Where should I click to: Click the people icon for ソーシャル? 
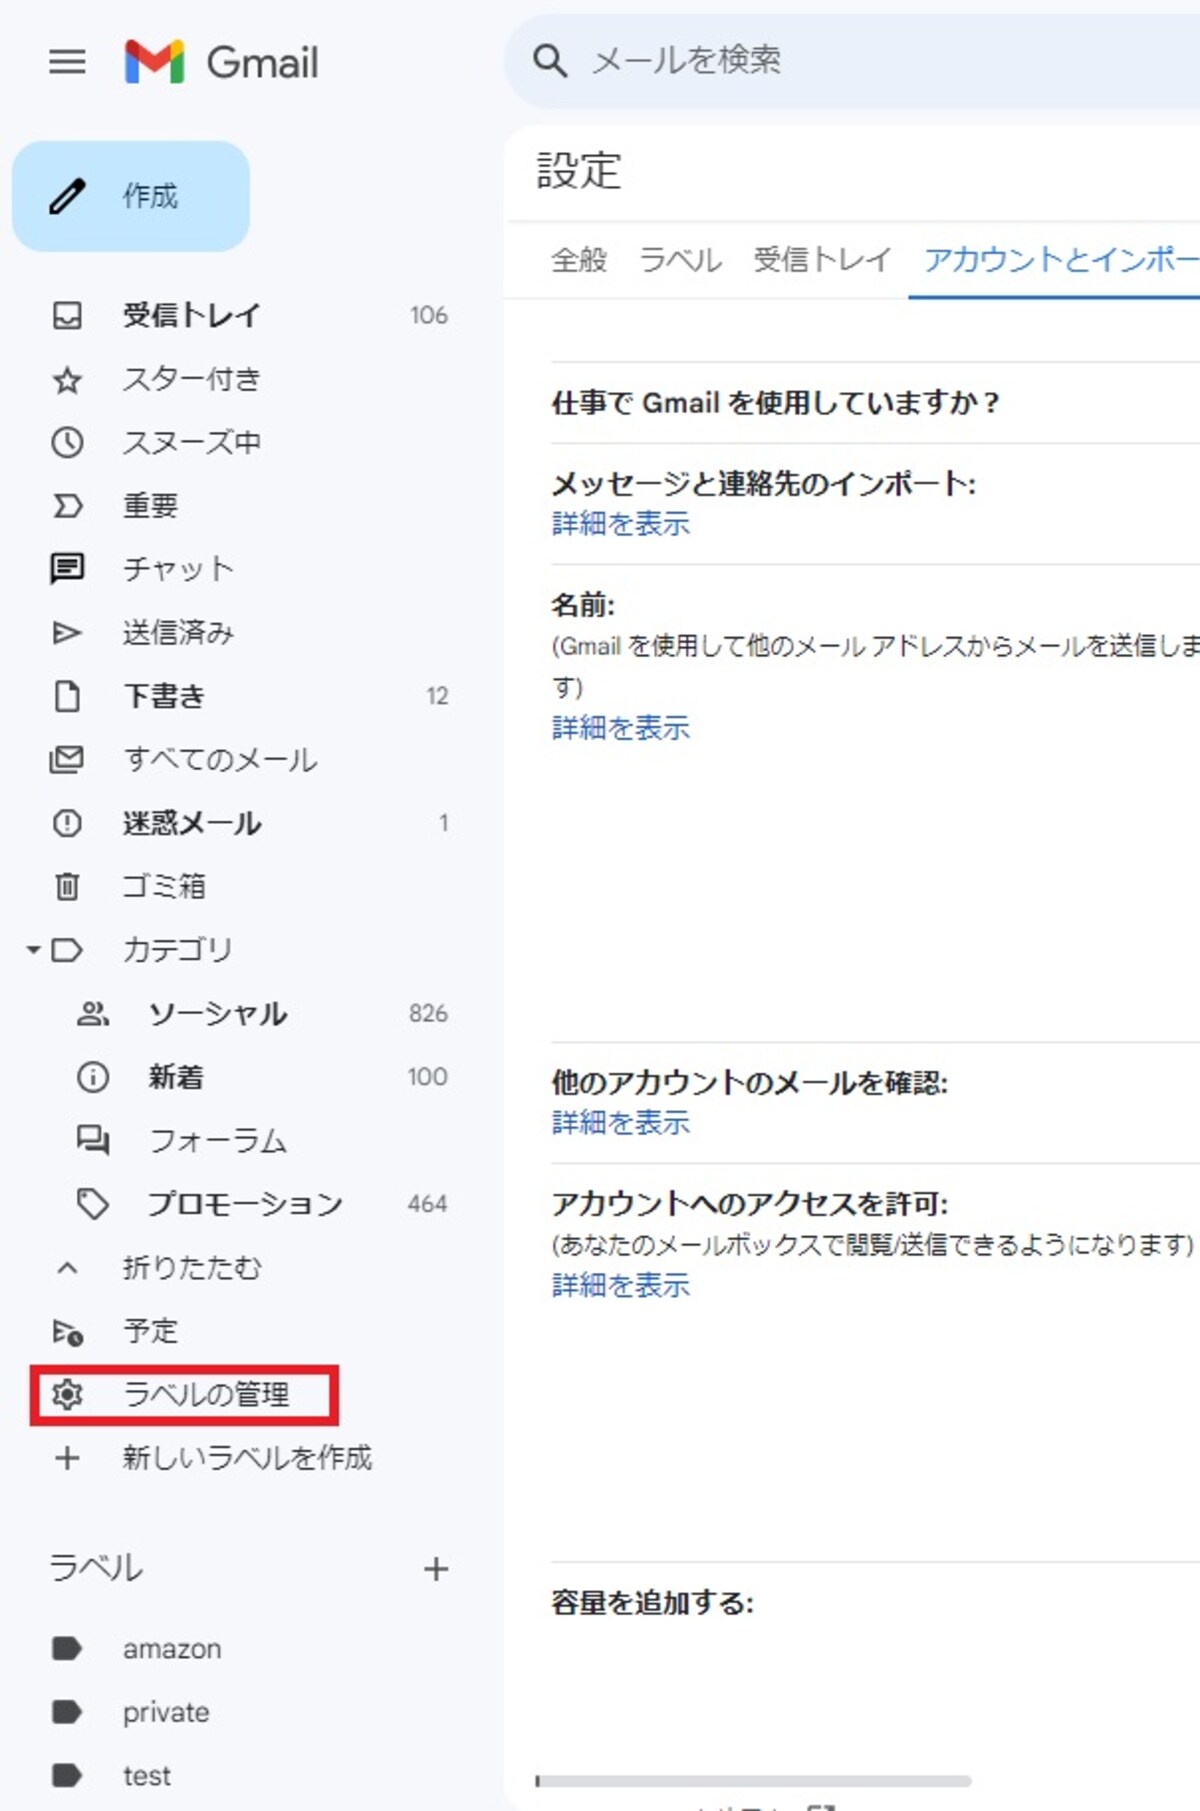pyautogui.click(x=93, y=1014)
